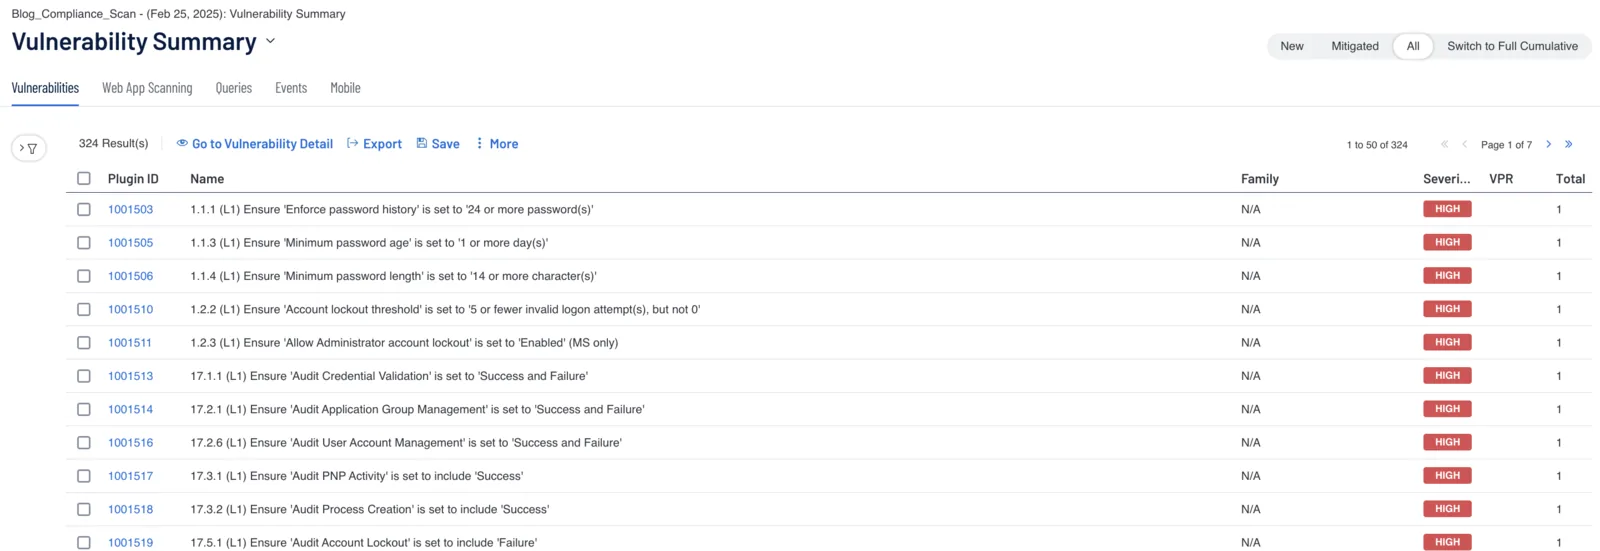Viewport: 1600px width, 551px height.
Task: Jump to the last page double arrow
Action: point(1569,144)
